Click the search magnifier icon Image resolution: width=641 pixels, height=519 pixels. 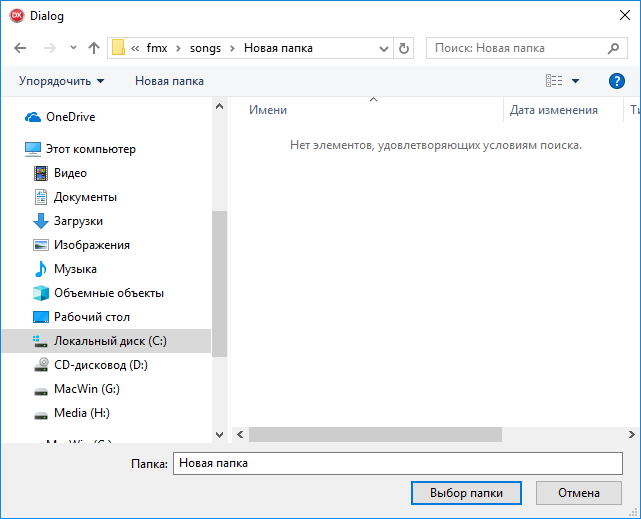pyautogui.click(x=613, y=48)
